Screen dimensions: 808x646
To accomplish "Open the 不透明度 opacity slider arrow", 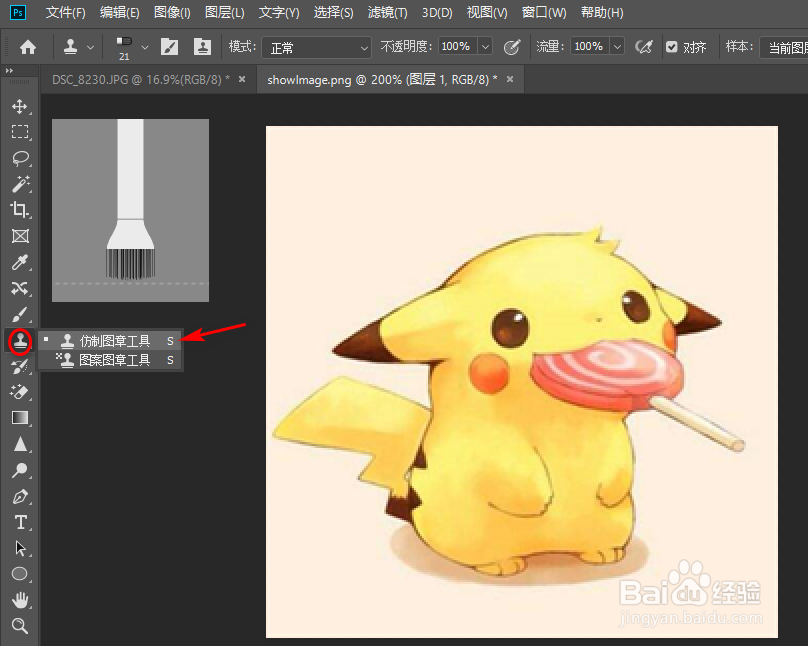I will click(x=485, y=47).
